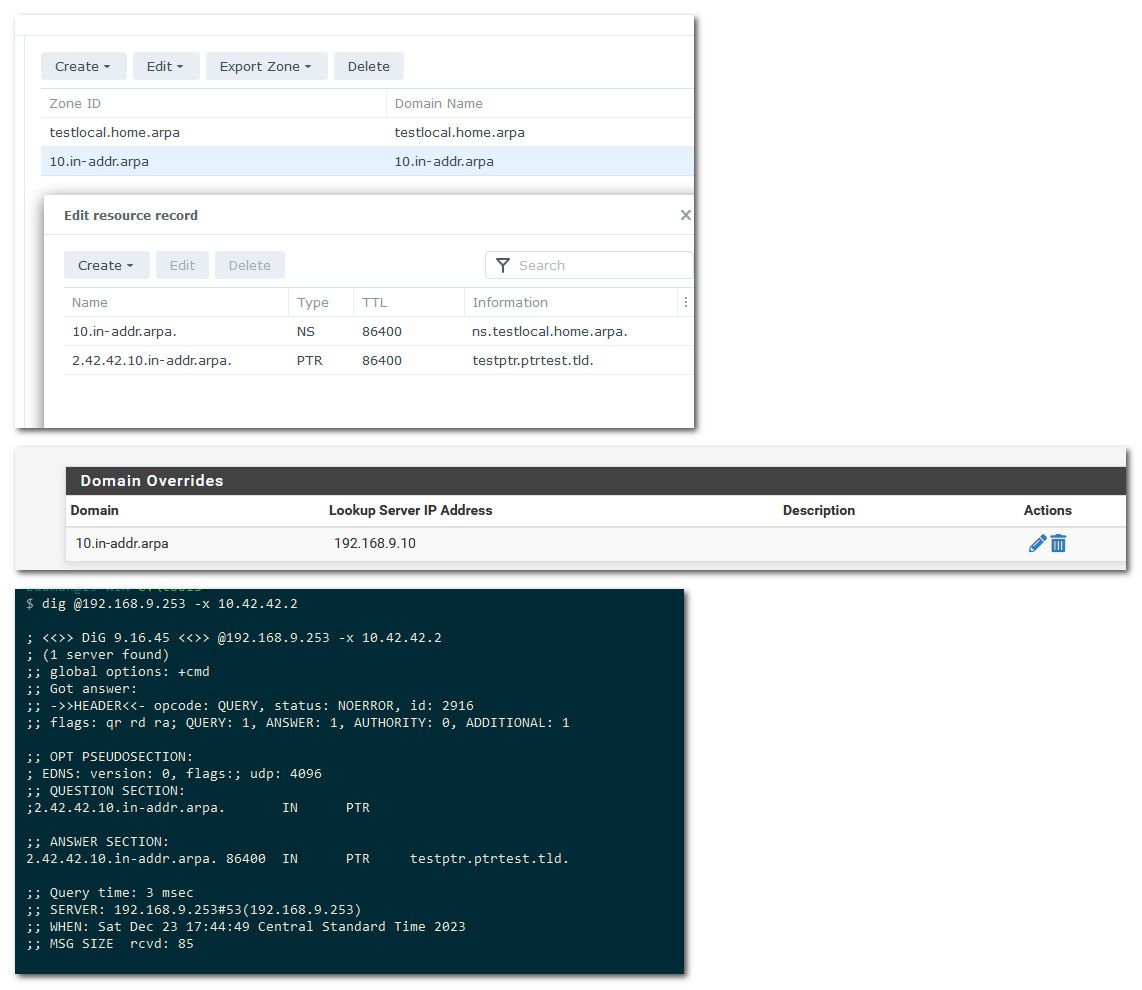1142x990 pixels.
Task: Click the ANSWER SECTION line in terminal
Action: [x=98, y=841]
